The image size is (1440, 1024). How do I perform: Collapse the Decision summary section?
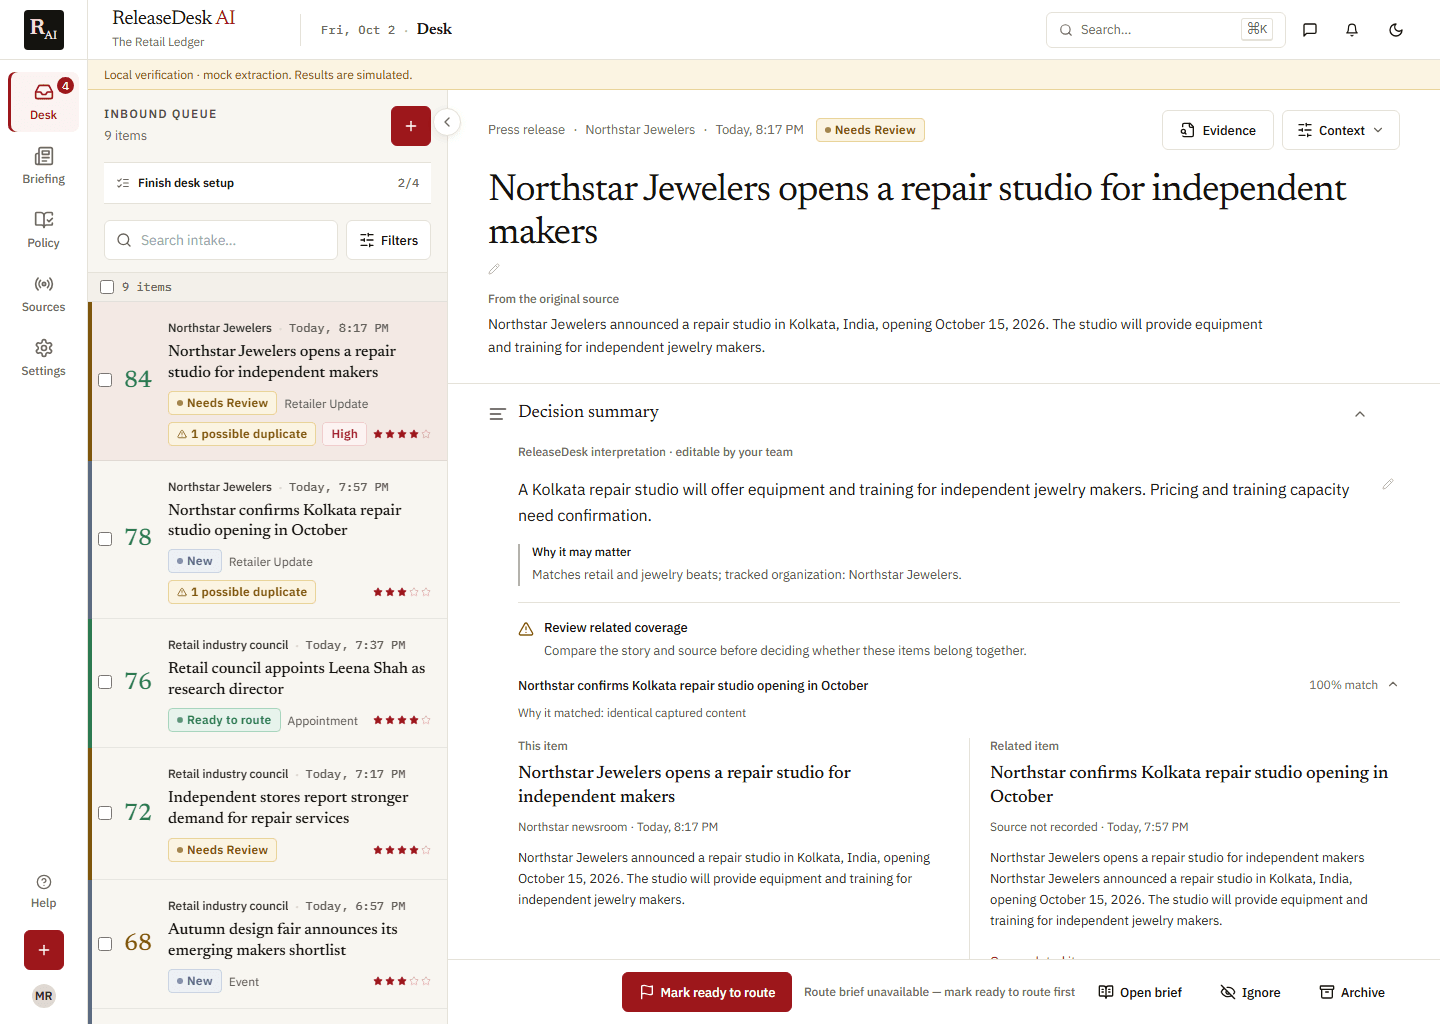pyautogui.click(x=1360, y=414)
